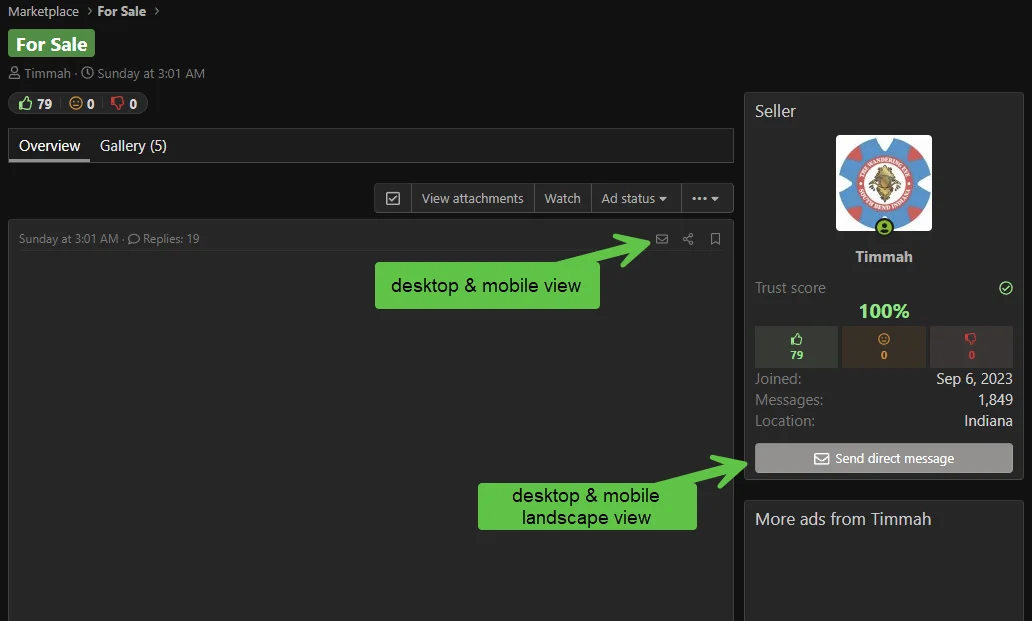Click the Indiana location value
This screenshot has width=1032, height=621.
[x=989, y=421]
